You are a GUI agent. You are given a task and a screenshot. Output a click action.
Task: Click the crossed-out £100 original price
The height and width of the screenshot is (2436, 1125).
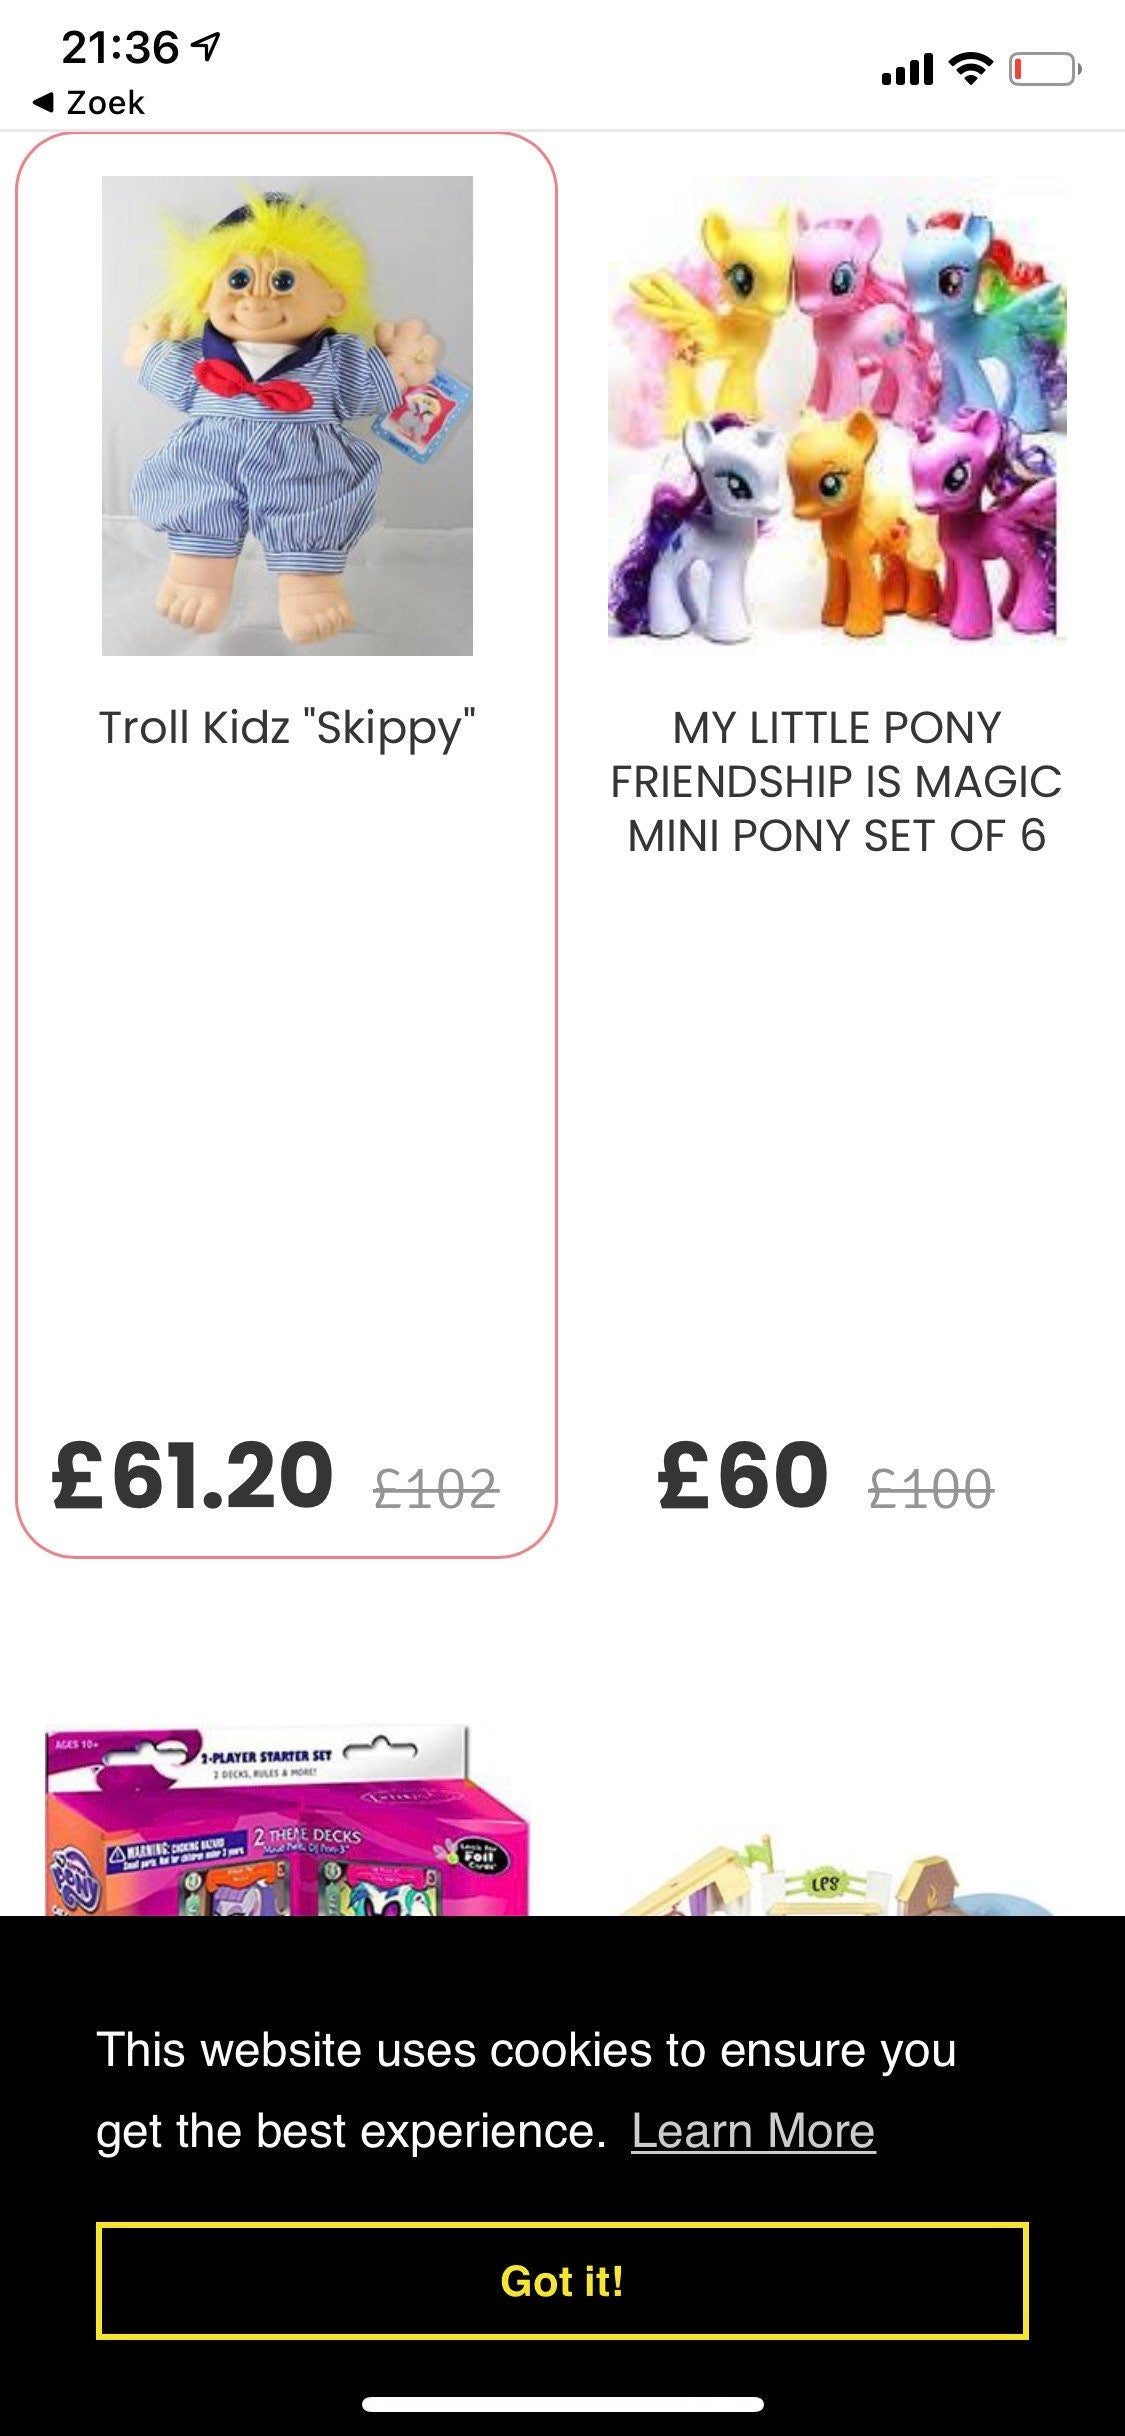[930, 1488]
